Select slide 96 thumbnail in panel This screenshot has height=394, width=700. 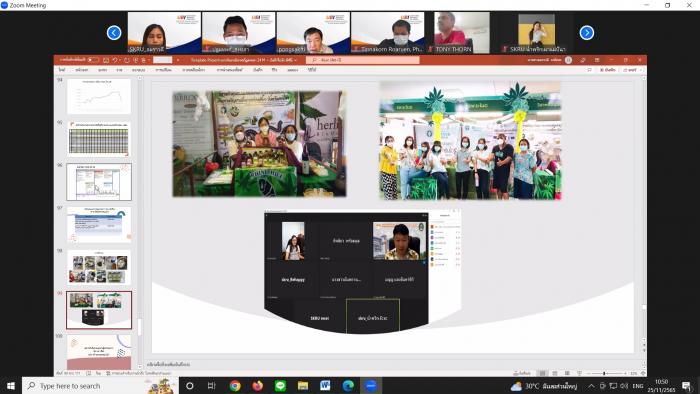99,182
